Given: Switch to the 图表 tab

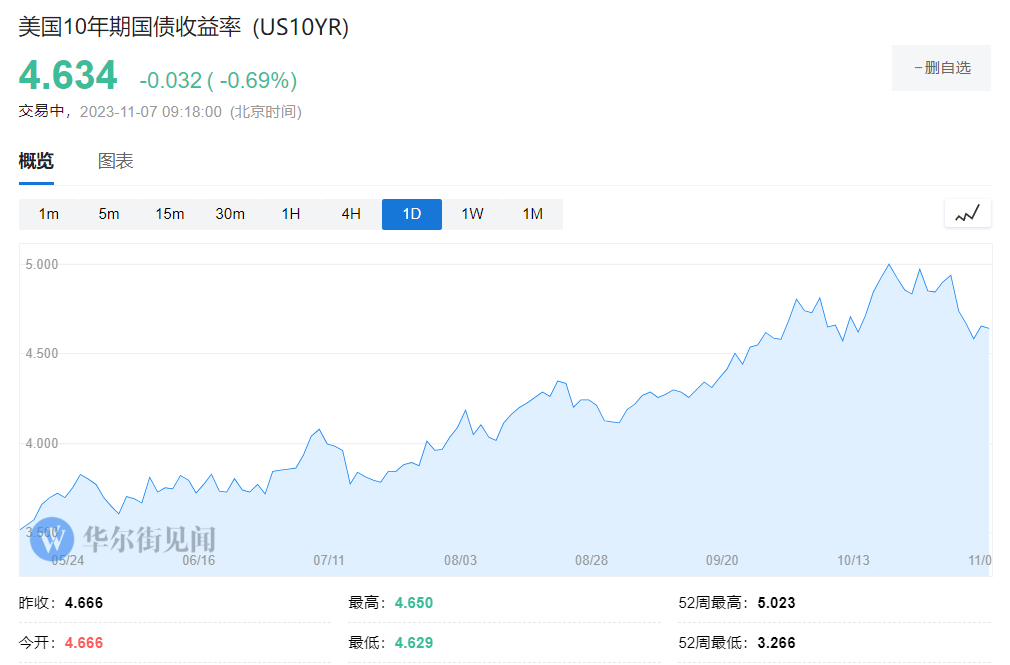Looking at the screenshot, I should tap(116, 161).
